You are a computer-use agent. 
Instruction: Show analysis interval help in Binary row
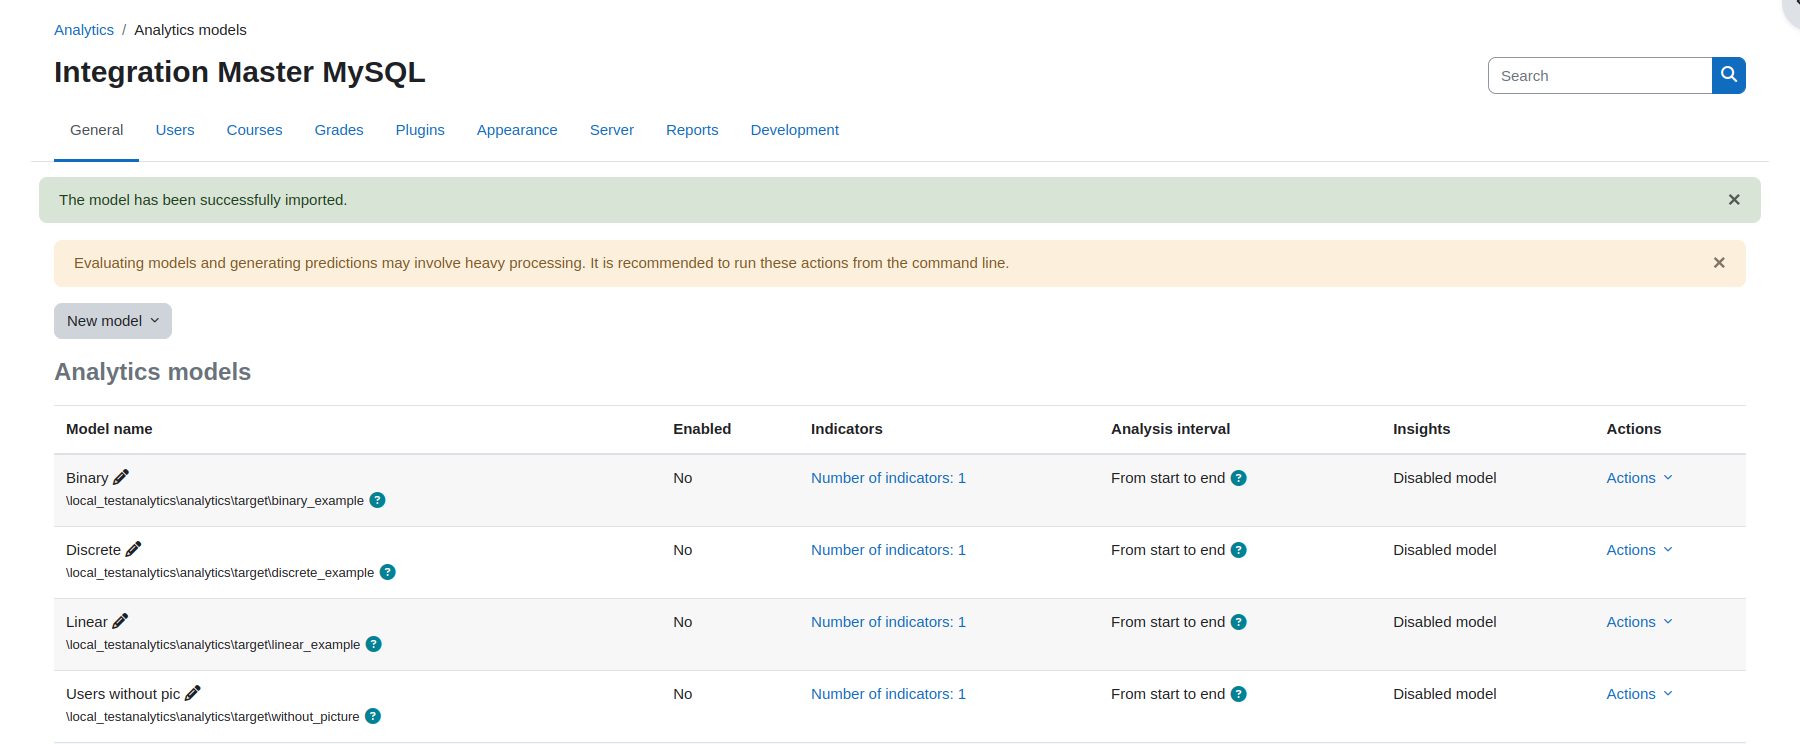[x=1239, y=478]
